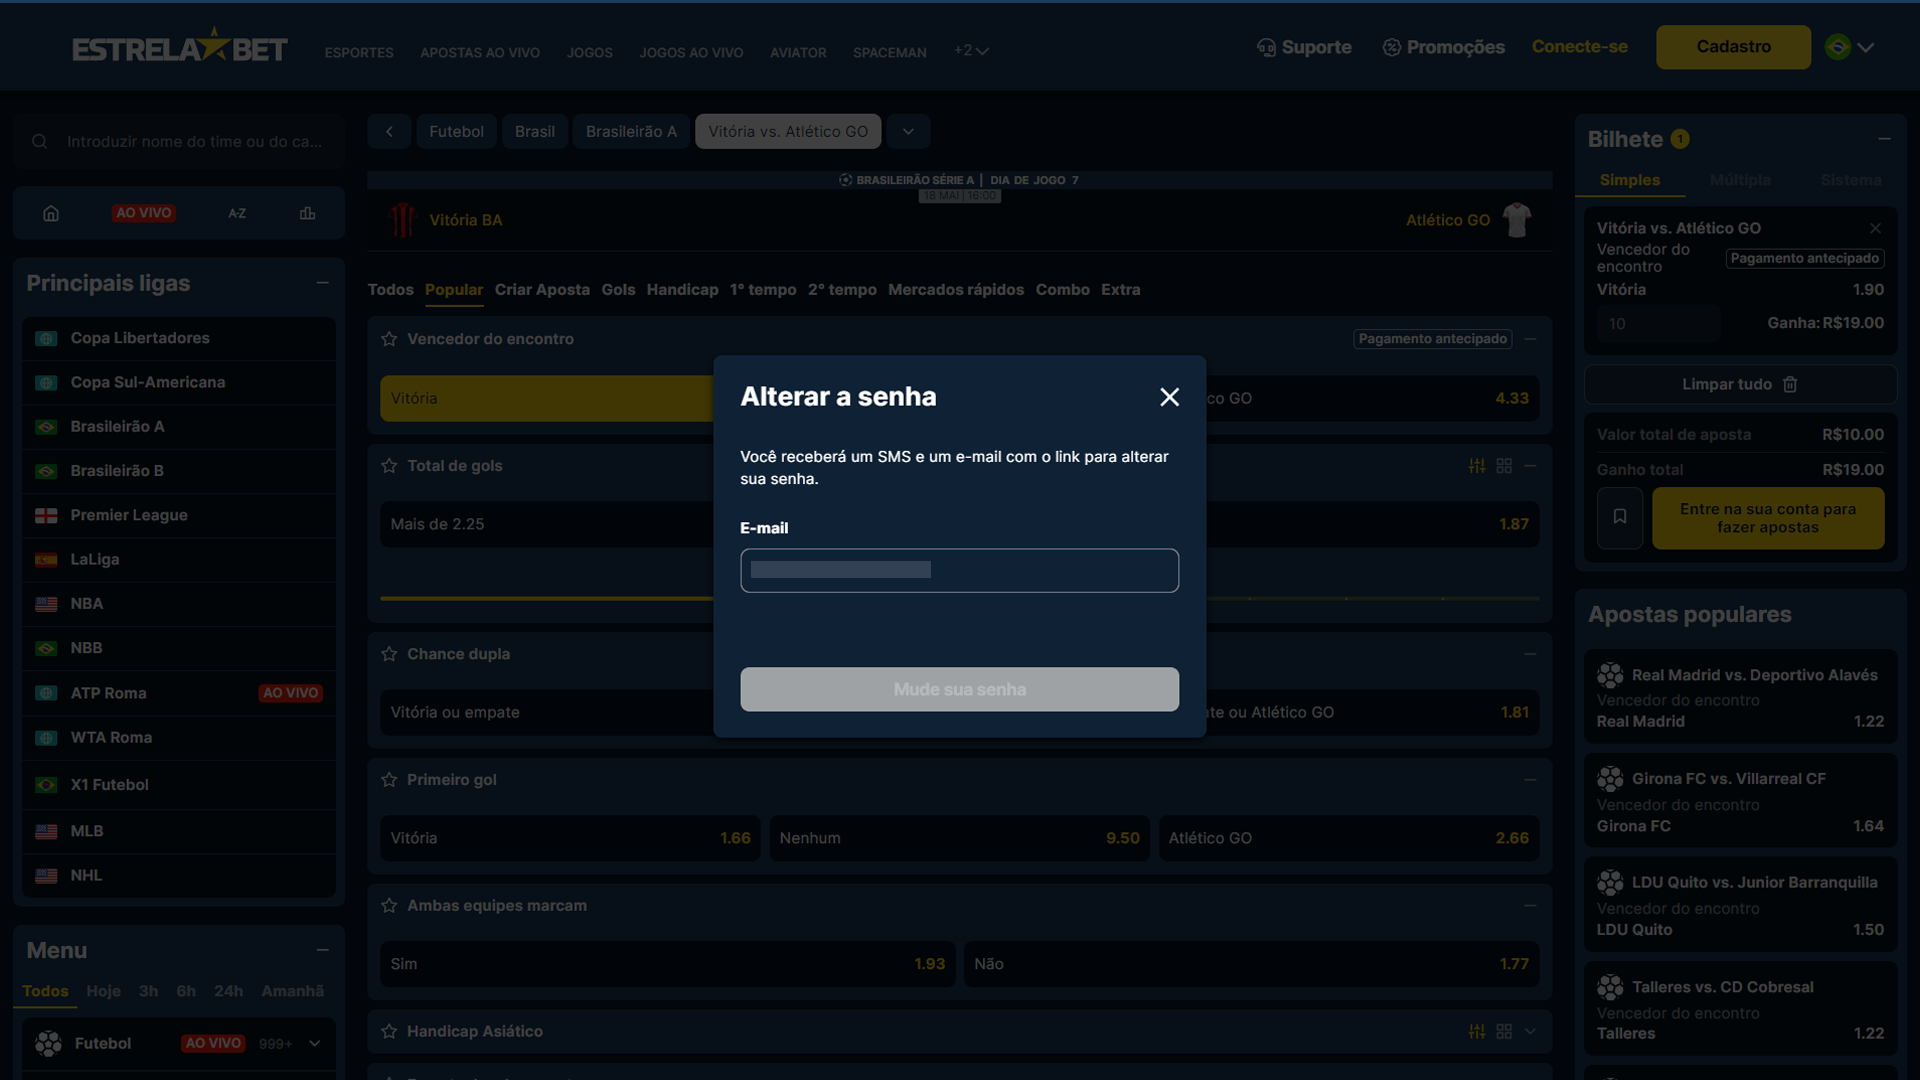Open the match selector dropdown chevron
Image resolution: width=1920 pixels, height=1080 pixels.
pos(908,131)
